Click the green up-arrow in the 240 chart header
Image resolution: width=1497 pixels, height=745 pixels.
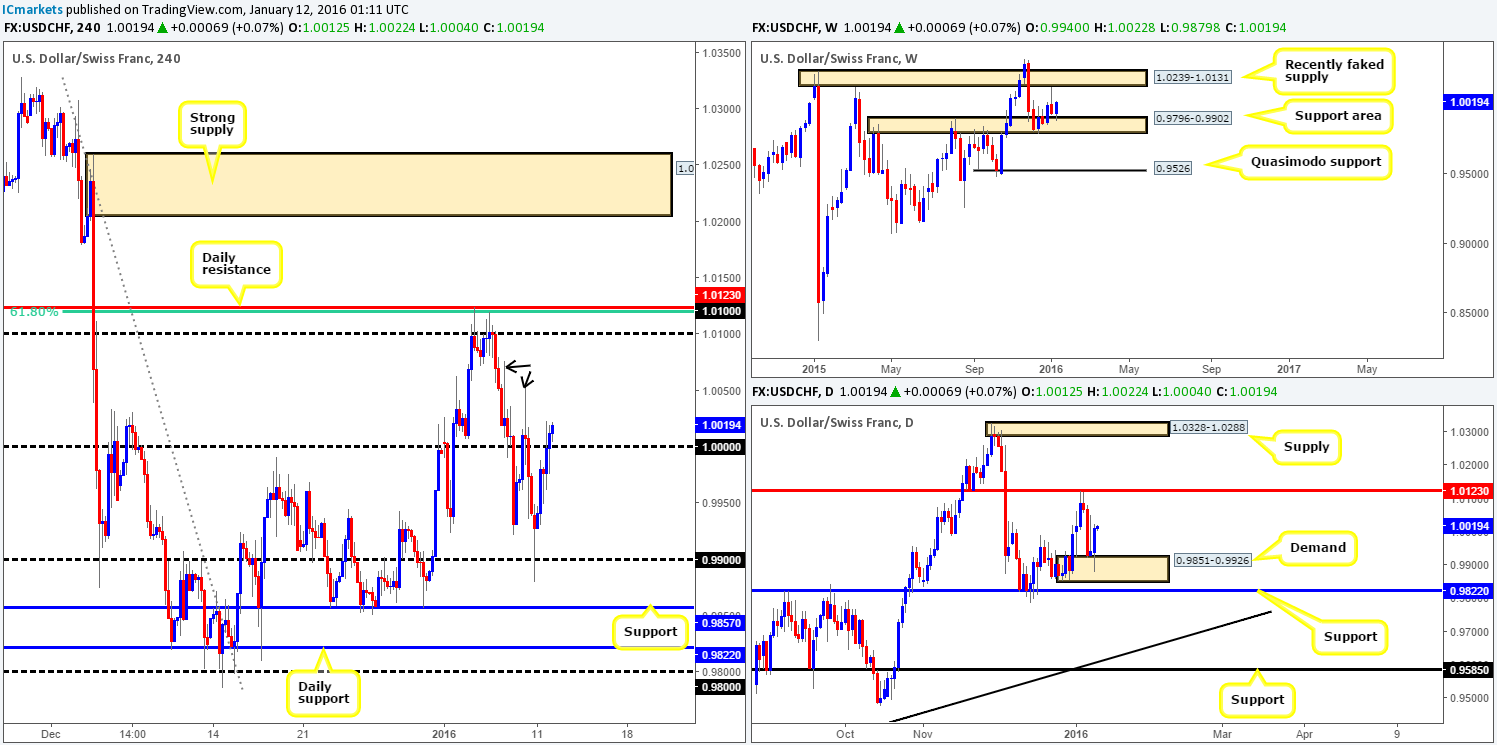coord(160,28)
